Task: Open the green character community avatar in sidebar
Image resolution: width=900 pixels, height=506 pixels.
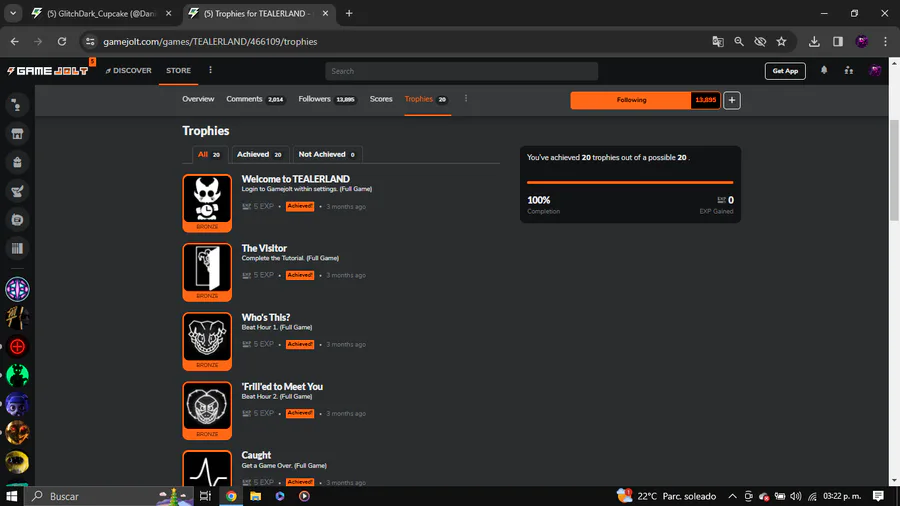Action: click(x=17, y=375)
